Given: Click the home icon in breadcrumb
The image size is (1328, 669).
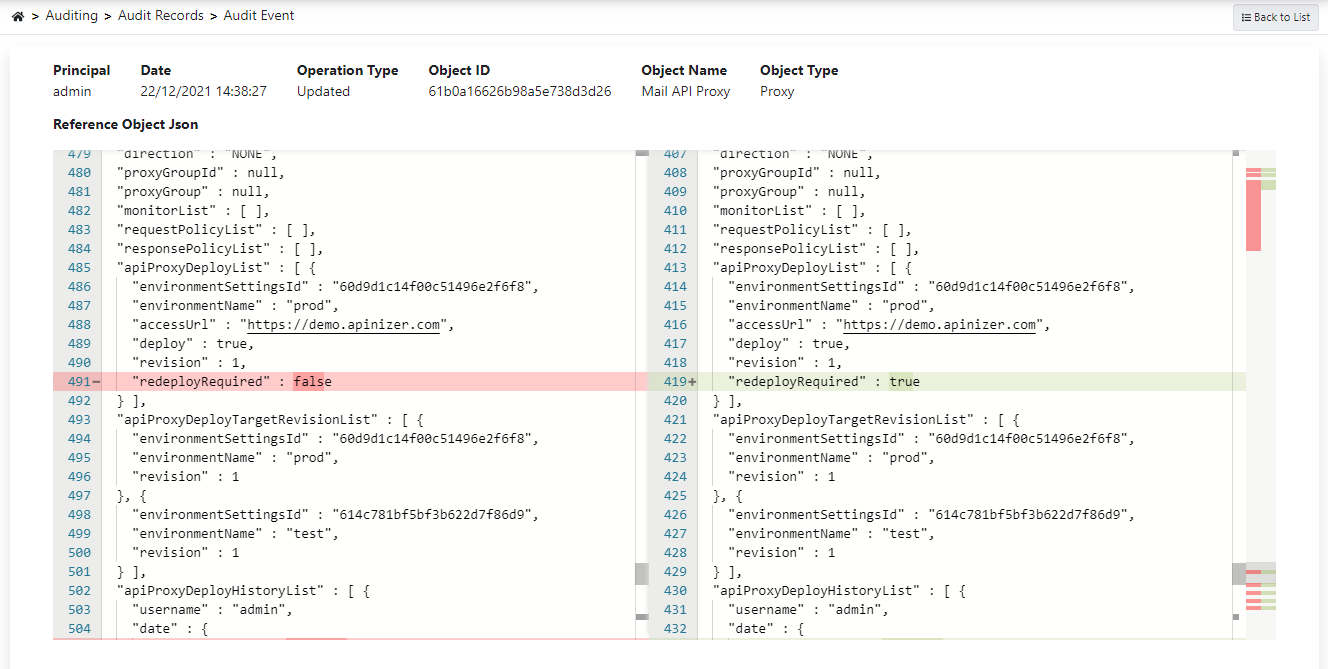Looking at the screenshot, I should tap(18, 16).
